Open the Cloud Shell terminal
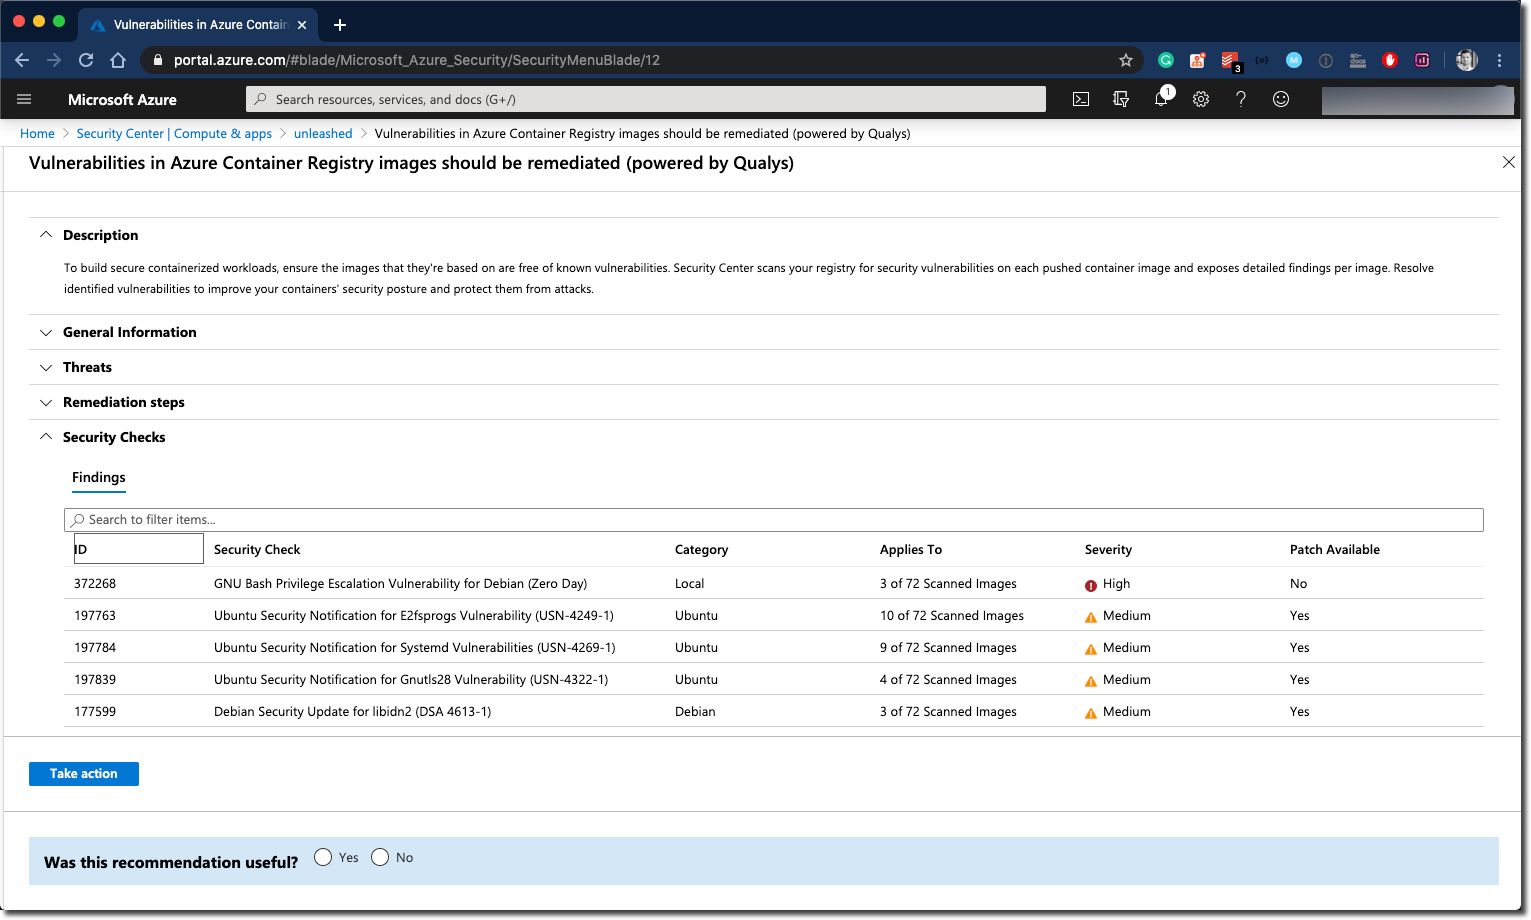 point(1081,99)
